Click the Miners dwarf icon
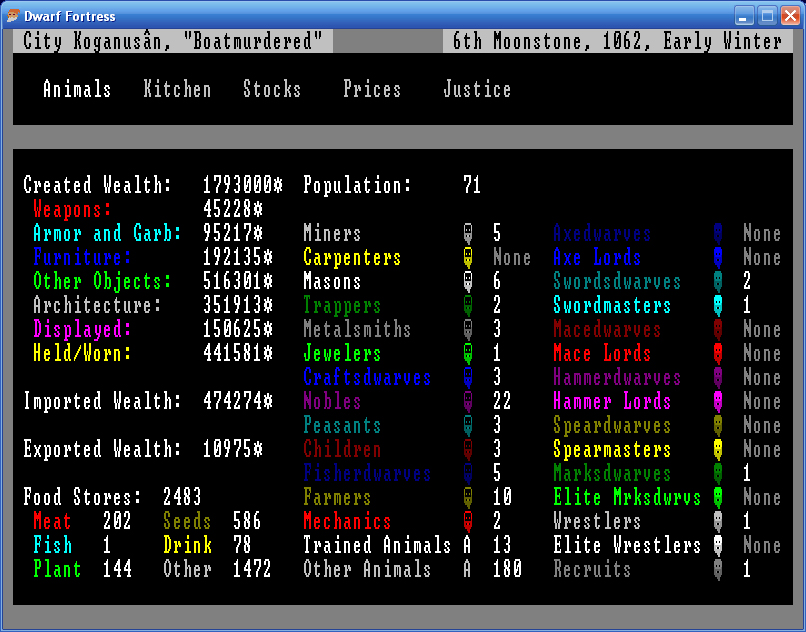Image resolution: width=806 pixels, height=632 pixels. [x=468, y=233]
